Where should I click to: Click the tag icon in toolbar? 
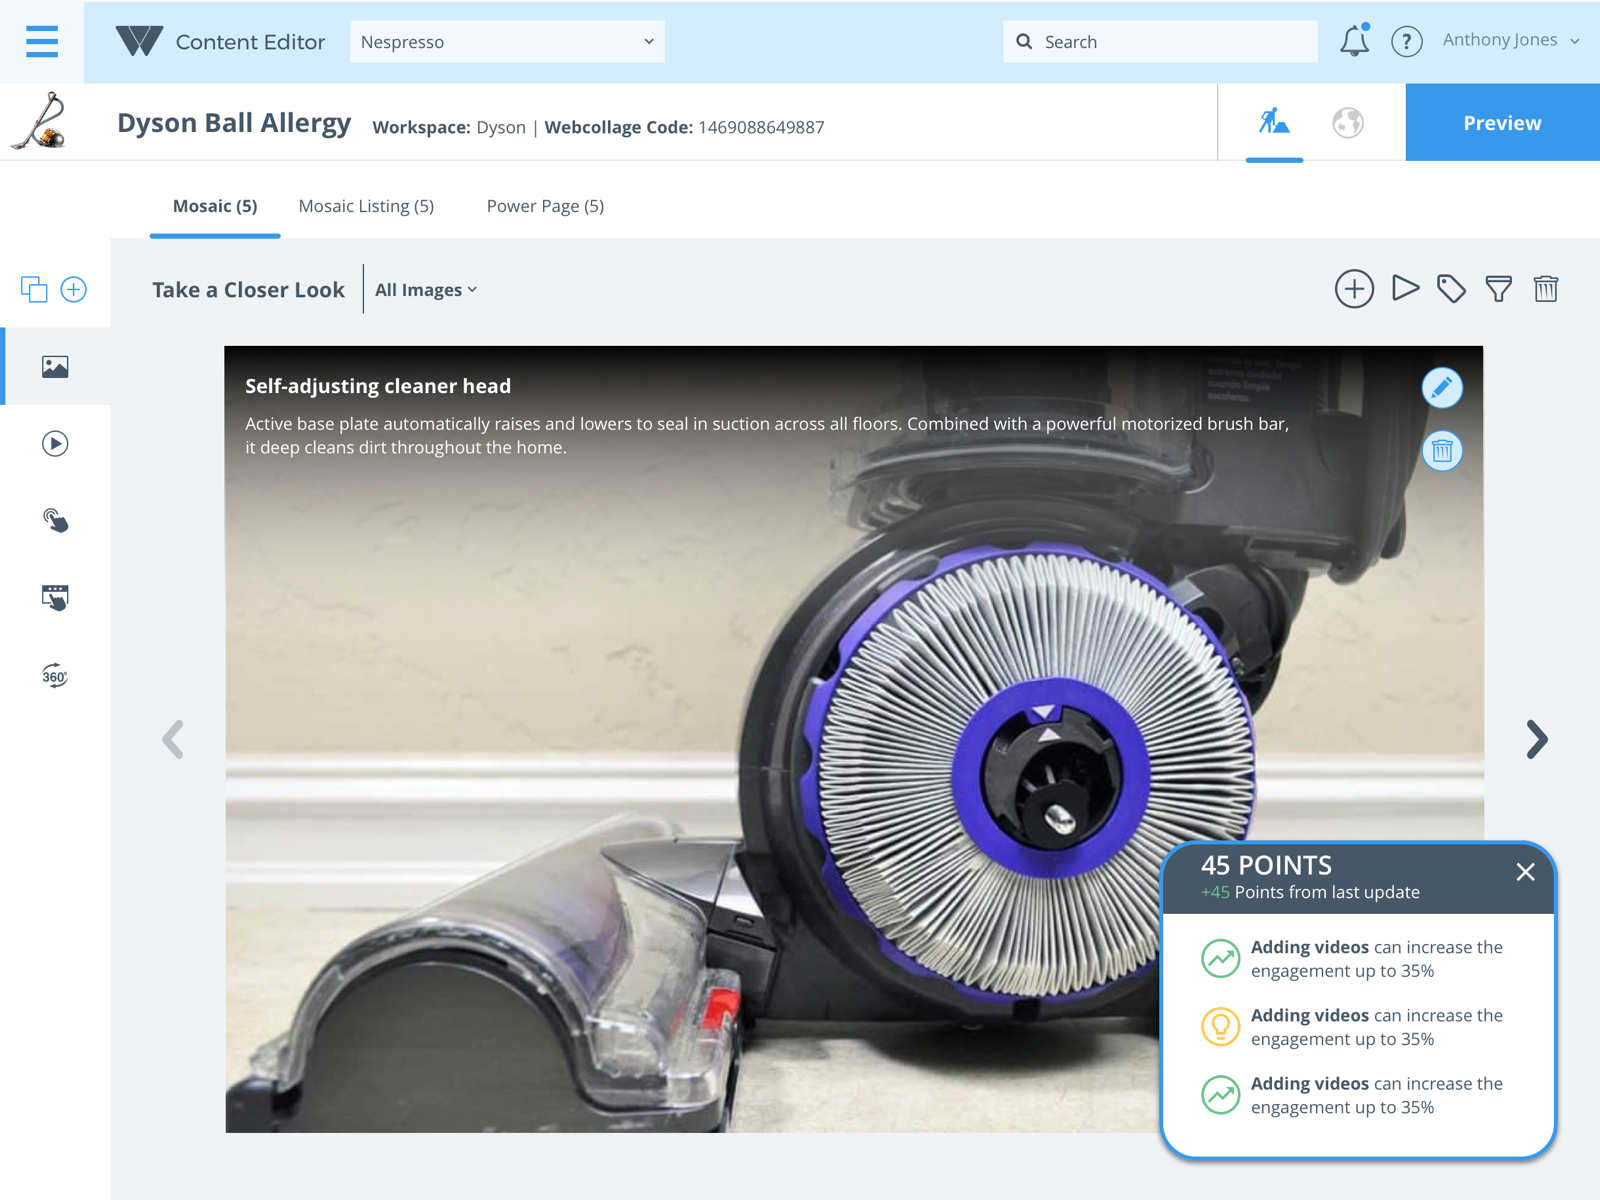coord(1451,289)
